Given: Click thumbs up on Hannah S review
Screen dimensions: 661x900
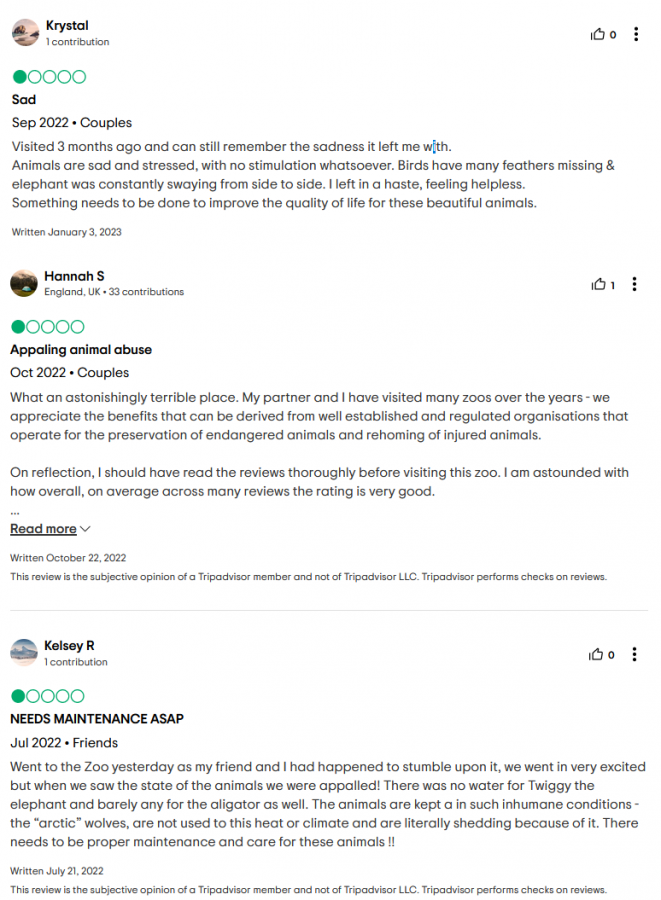Looking at the screenshot, I should tap(598, 284).
